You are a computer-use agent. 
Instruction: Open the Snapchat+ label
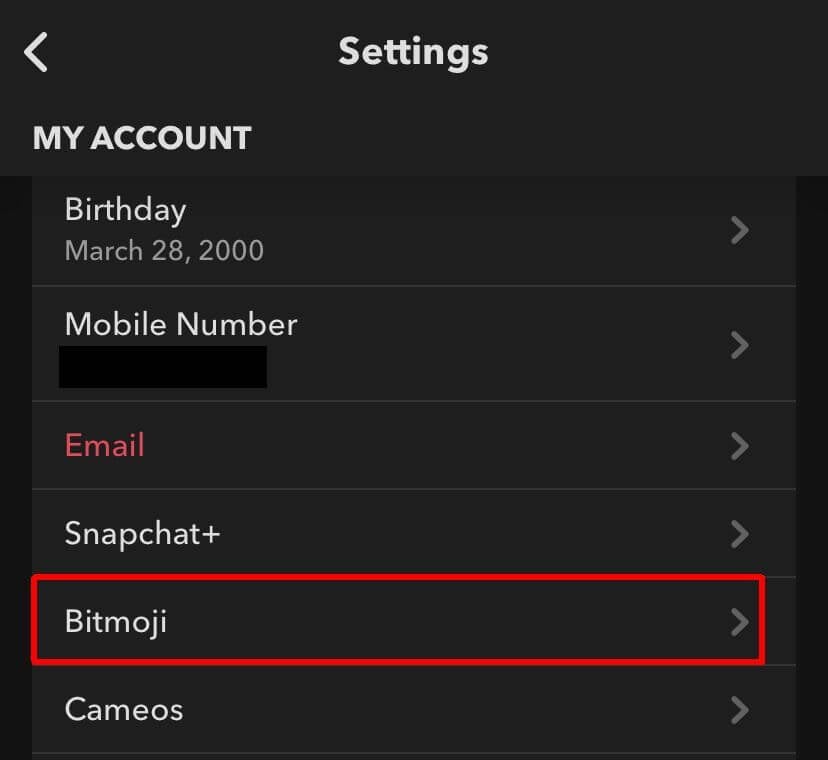click(142, 533)
